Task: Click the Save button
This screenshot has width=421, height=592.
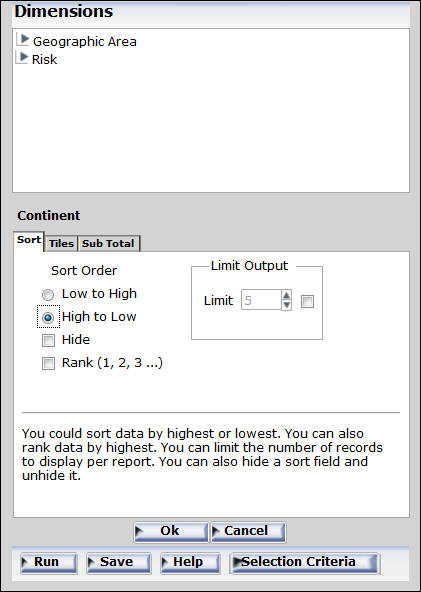Action: (119, 563)
